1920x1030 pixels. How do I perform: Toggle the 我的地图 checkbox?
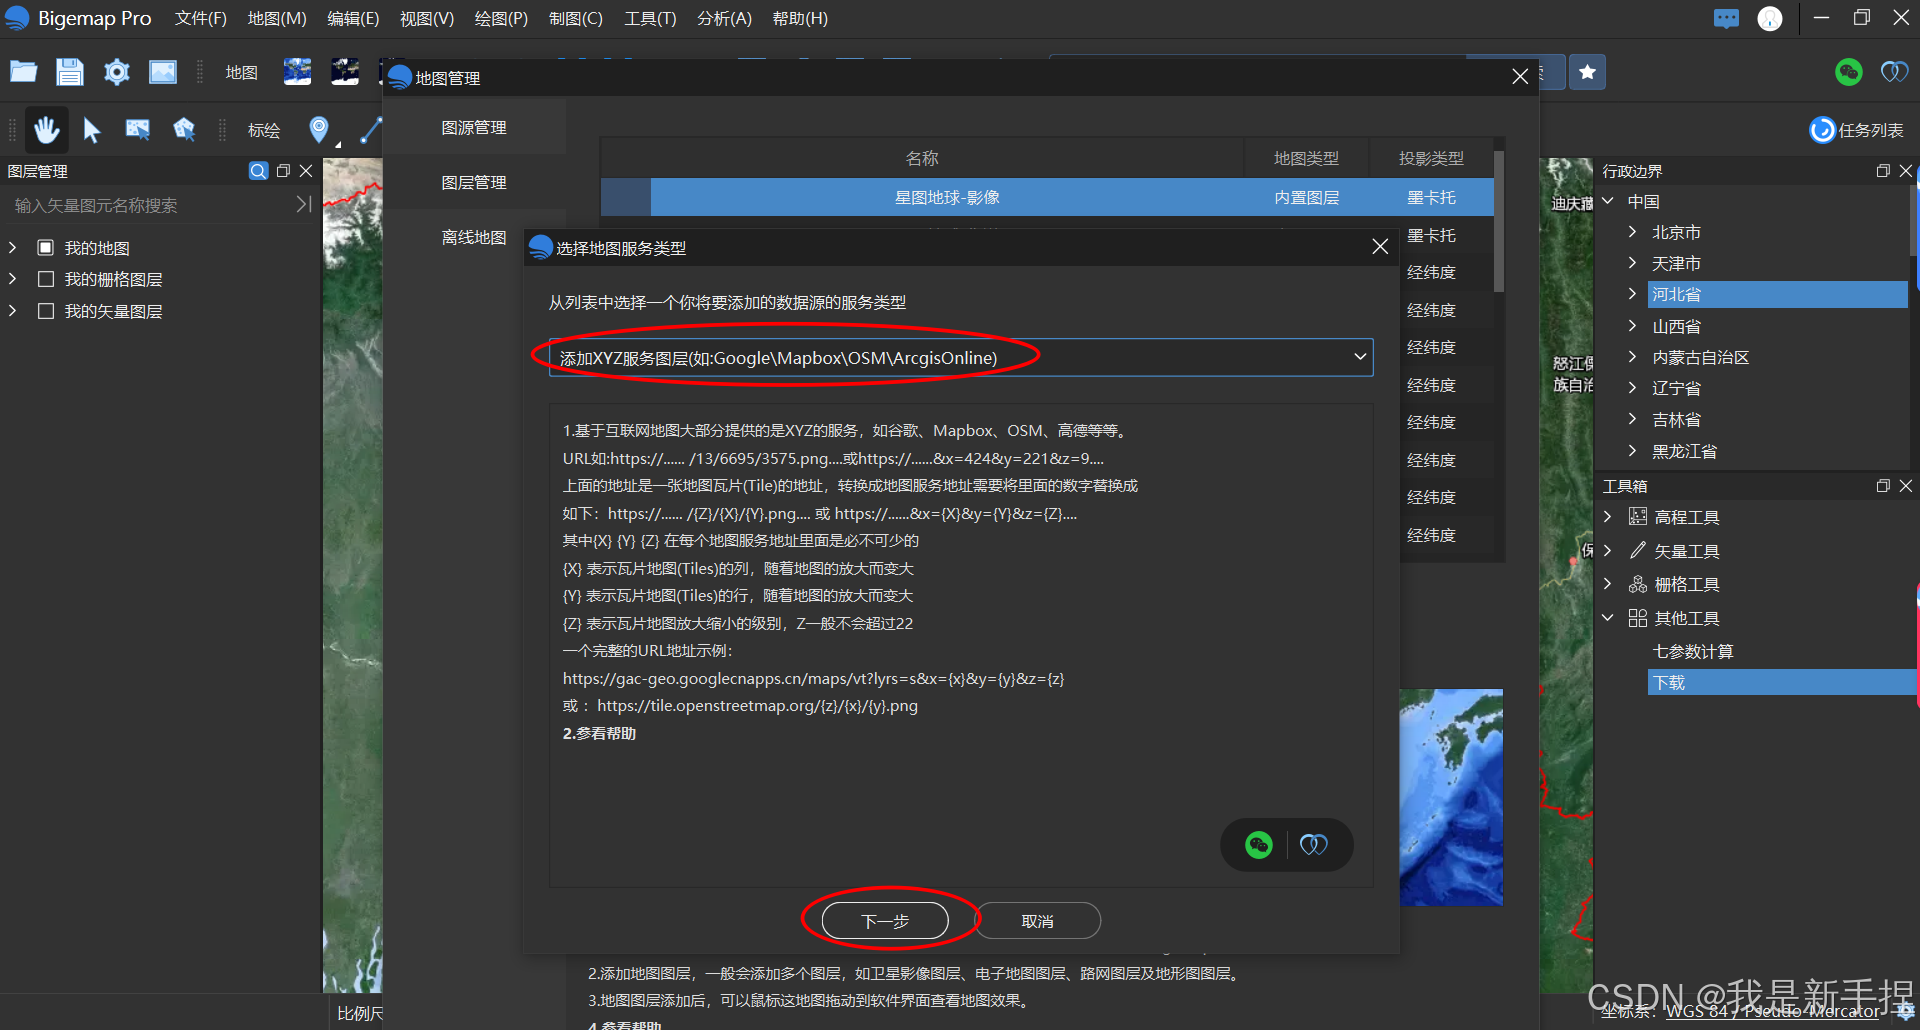point(45,247)
